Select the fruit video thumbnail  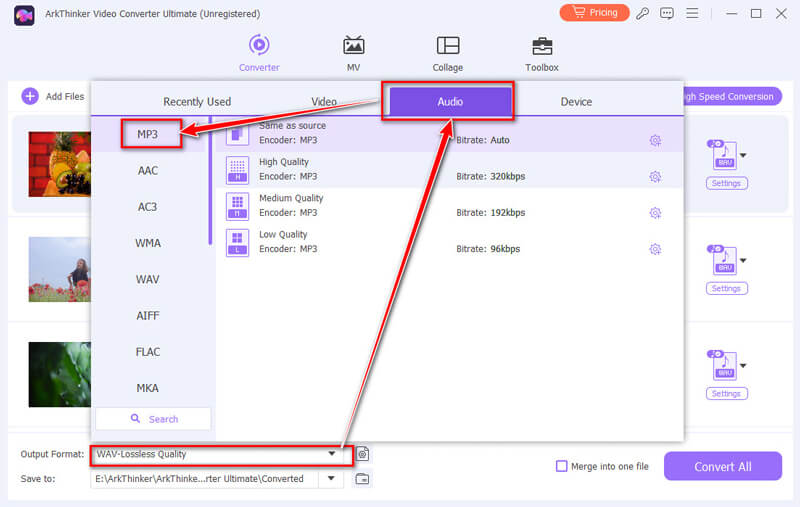(60, 164)
